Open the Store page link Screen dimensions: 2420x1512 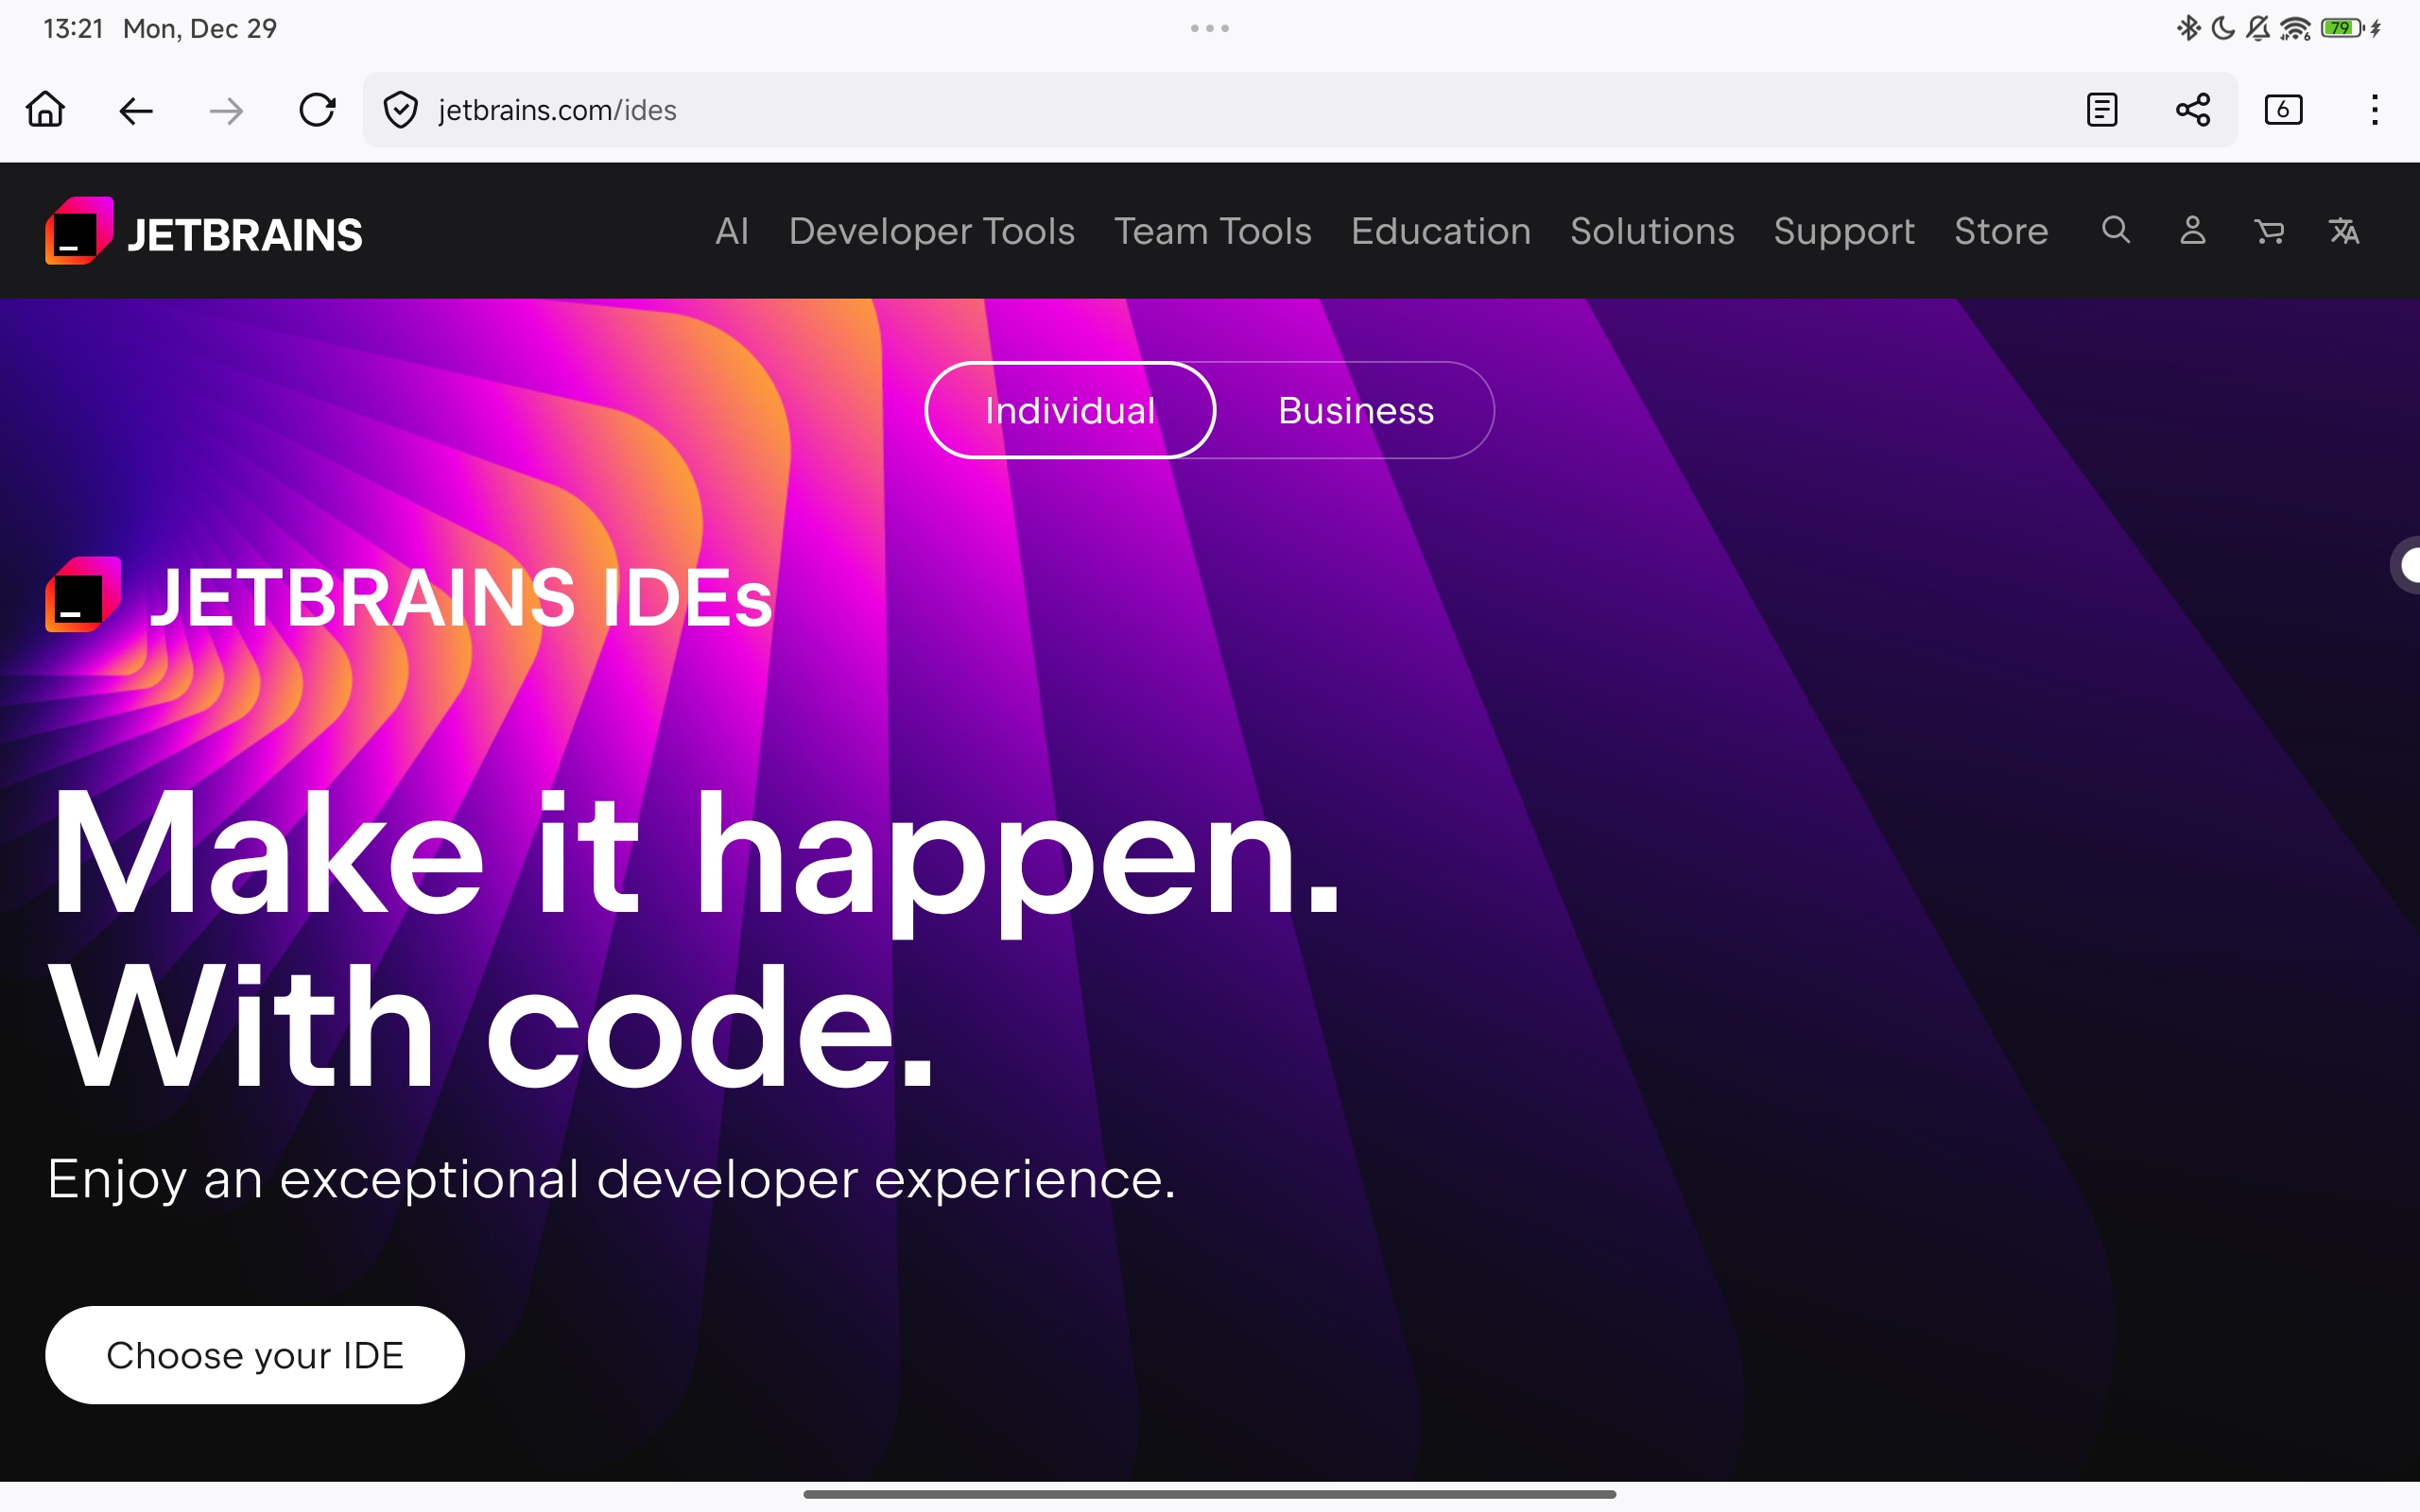2002,231
